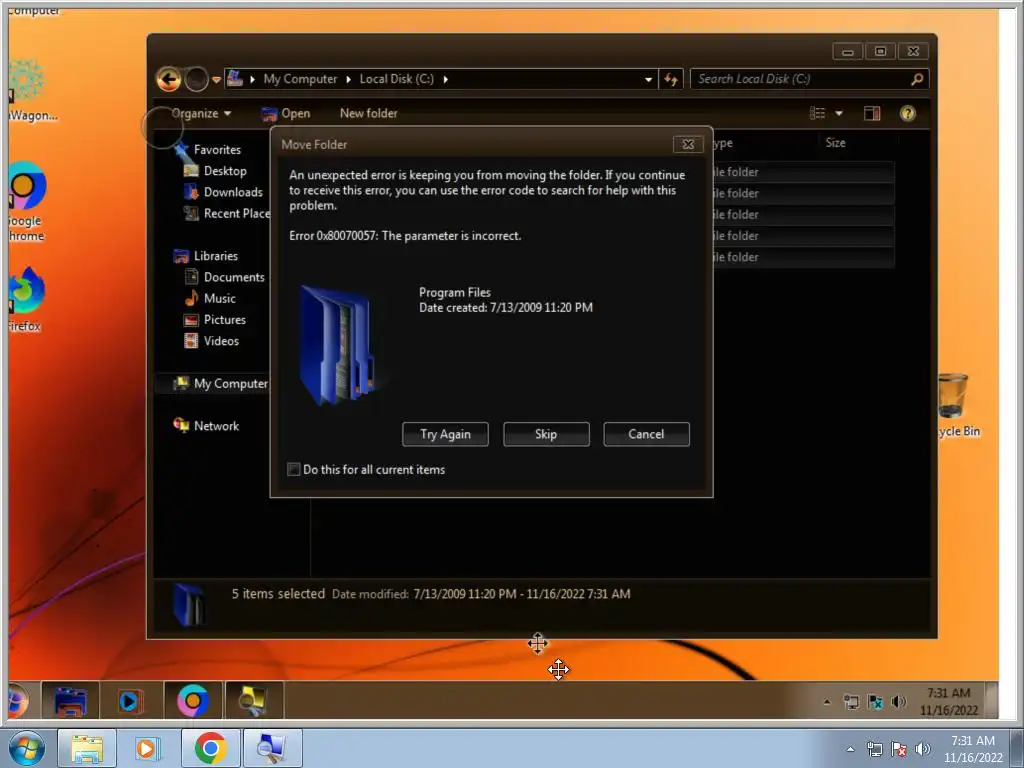Click My Computer in the address bar
The image size is (1024, 768).
click(x=300, y=79)
